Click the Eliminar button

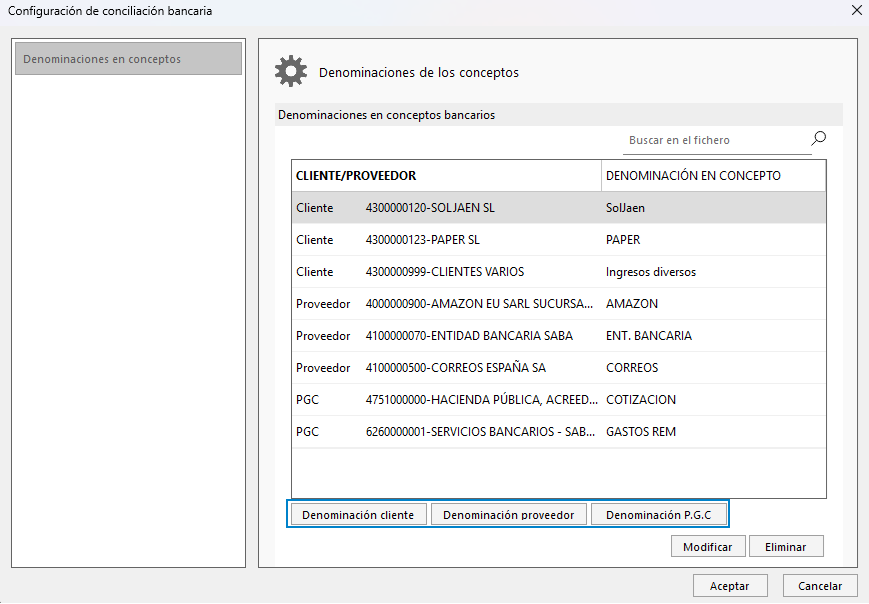[786, 547]
